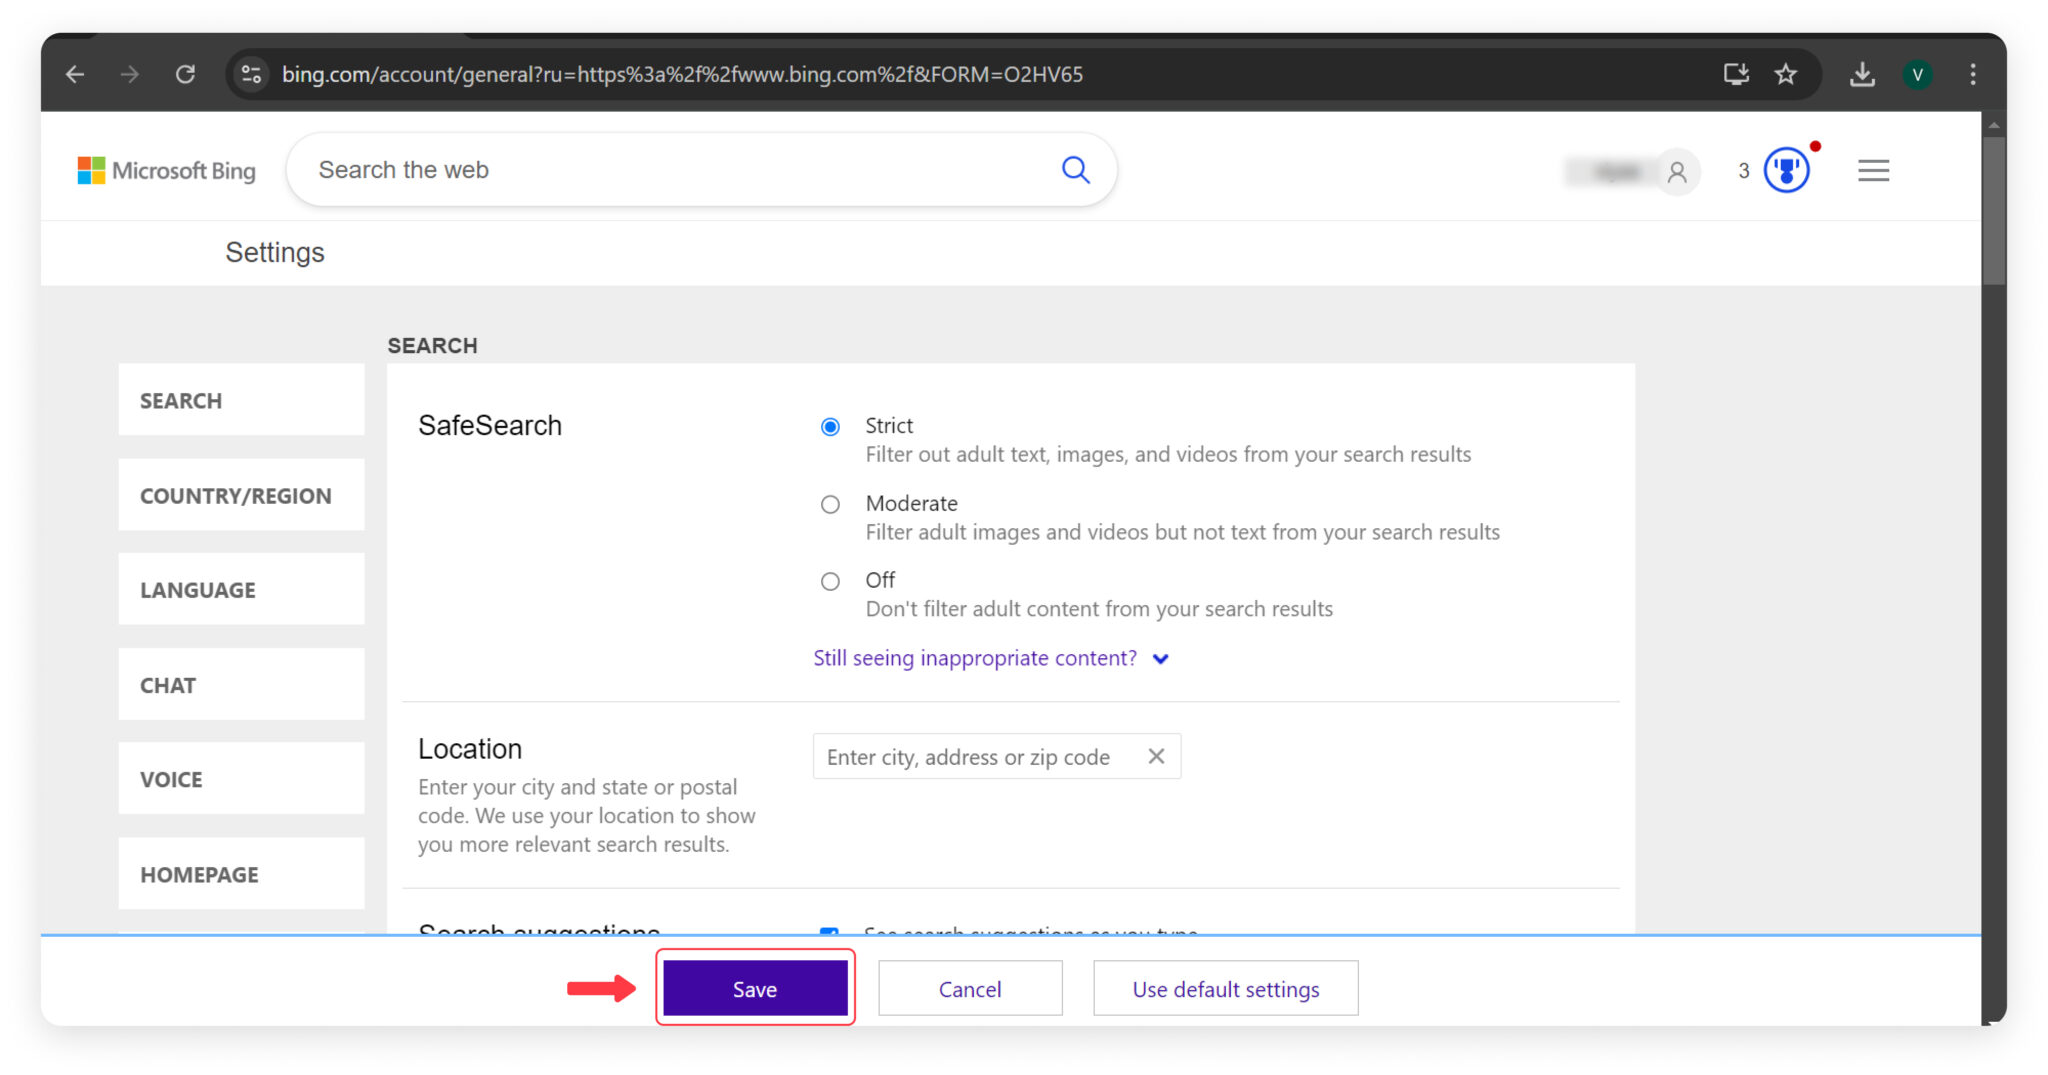Click the search magnifier icon

[x=1076, y=170]
